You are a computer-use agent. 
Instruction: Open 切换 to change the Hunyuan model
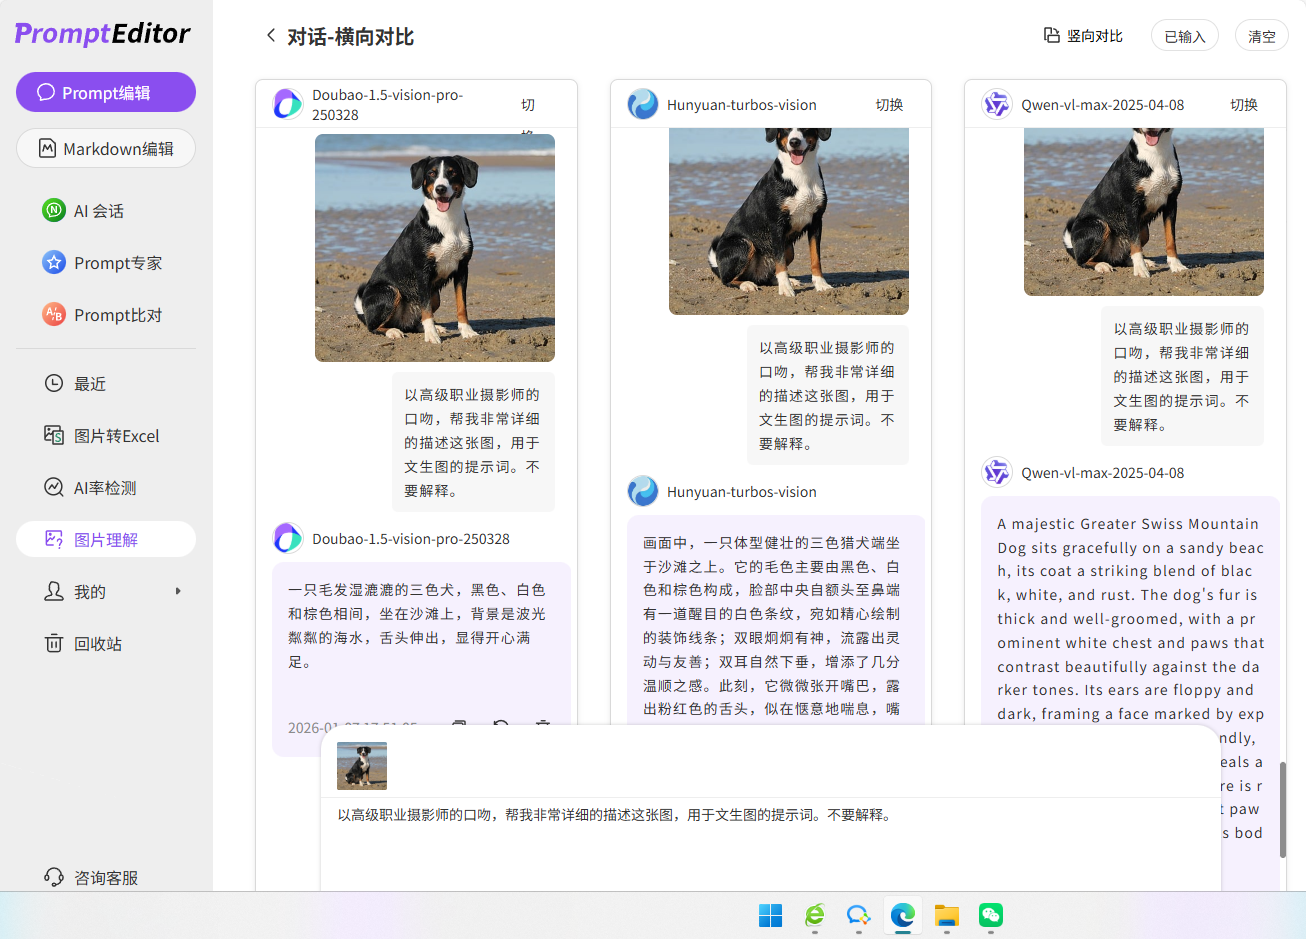890,104
